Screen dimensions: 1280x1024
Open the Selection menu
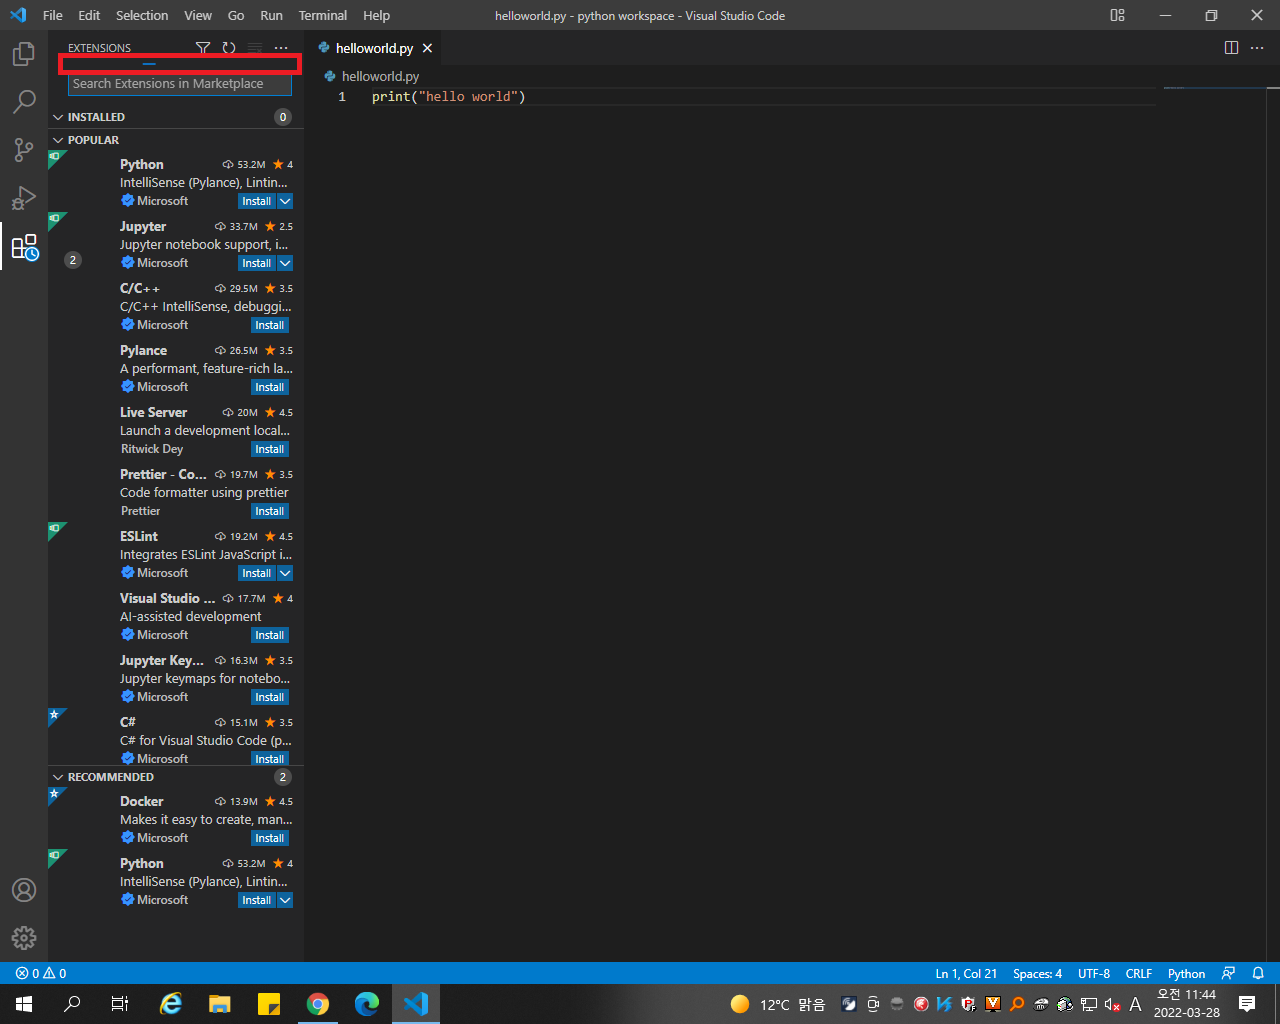pos(142,15)
